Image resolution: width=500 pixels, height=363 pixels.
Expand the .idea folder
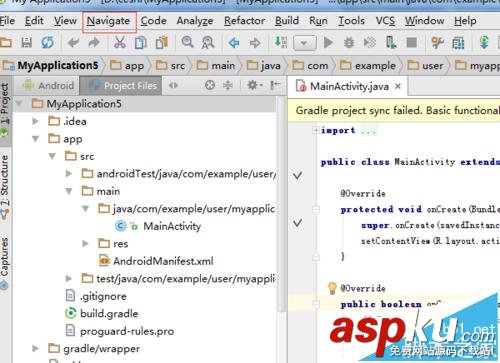click(x=35, y=121)
